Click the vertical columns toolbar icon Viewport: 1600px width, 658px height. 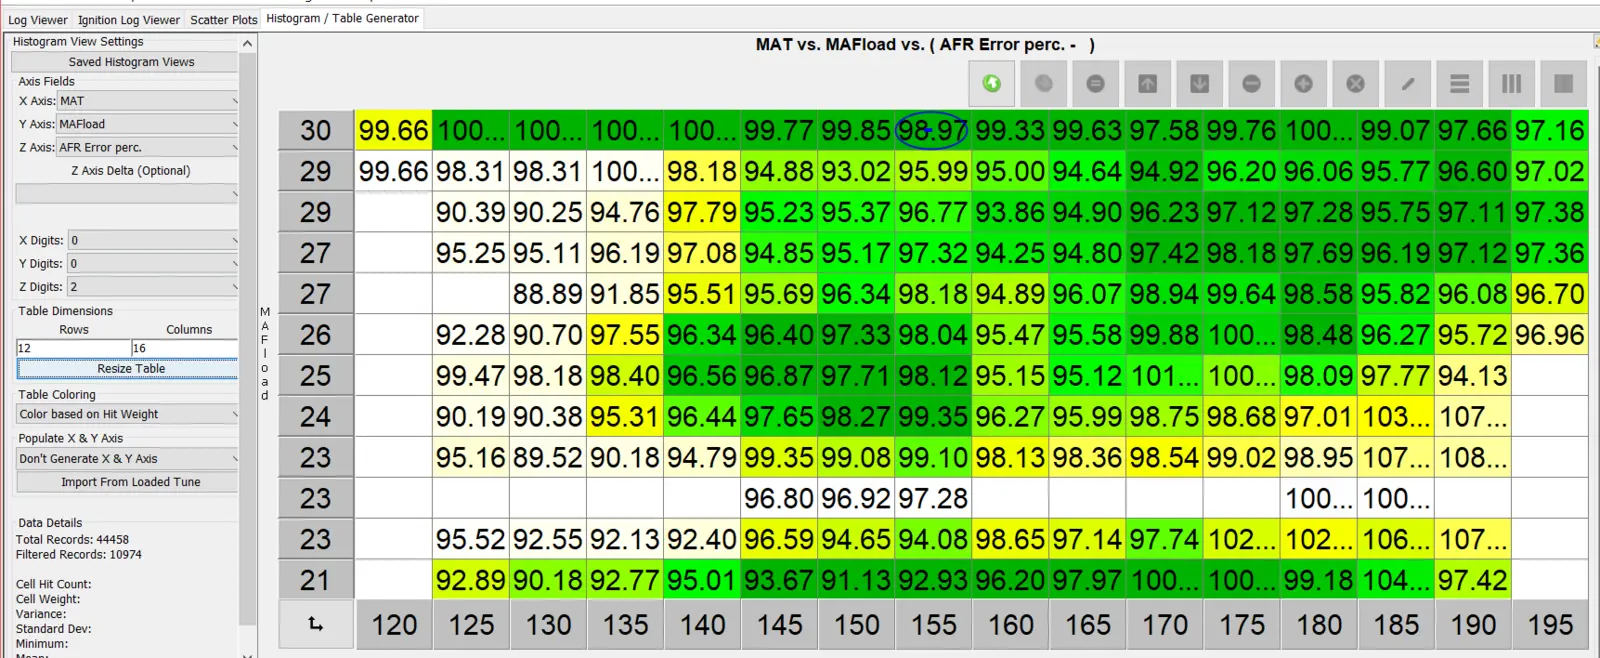(x=1512, y=84)
